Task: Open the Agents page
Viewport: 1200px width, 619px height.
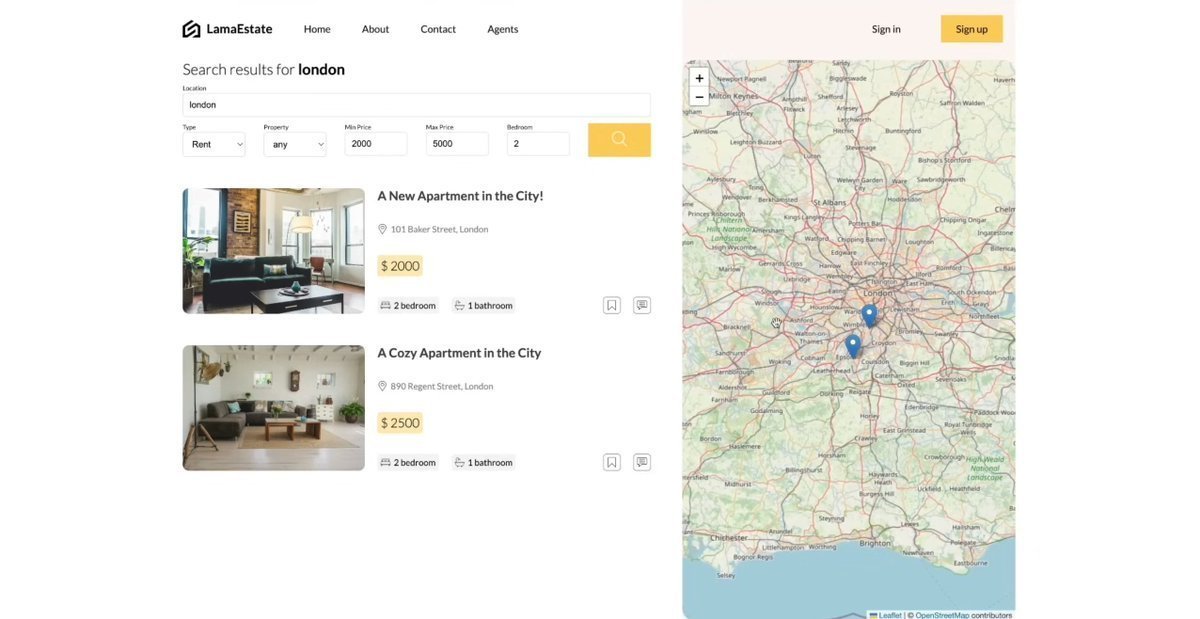Action: click(x=503, y=29)
